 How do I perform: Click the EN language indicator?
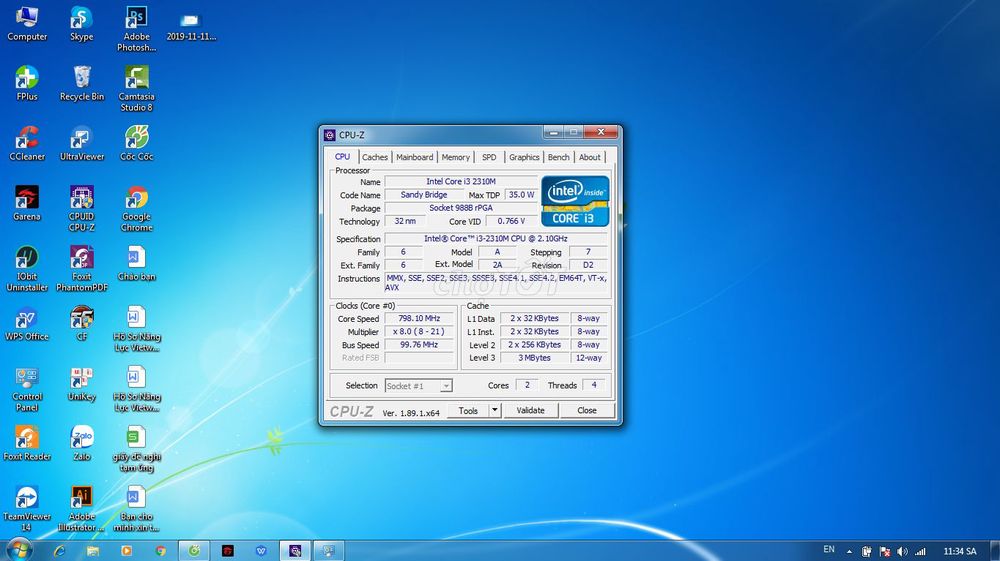click(828, 549)
